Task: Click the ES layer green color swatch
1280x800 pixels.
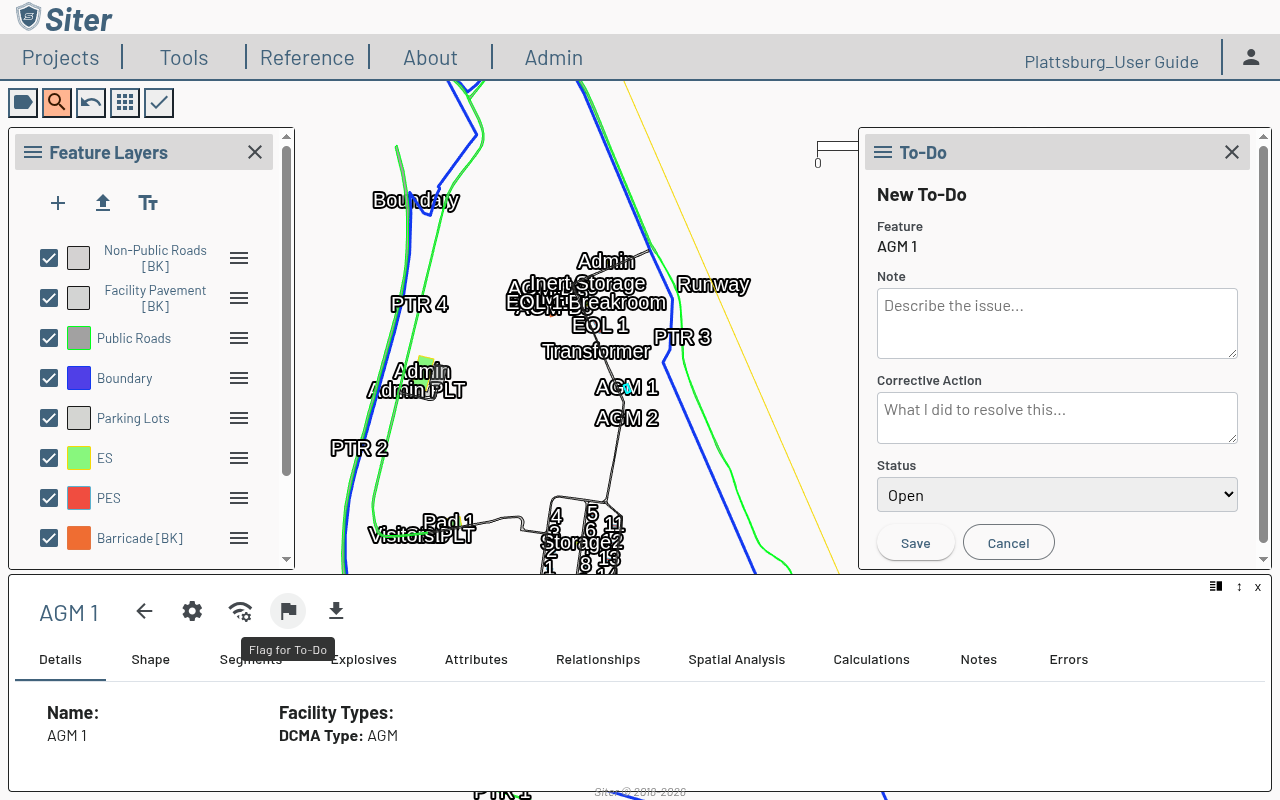Action: 79,458
